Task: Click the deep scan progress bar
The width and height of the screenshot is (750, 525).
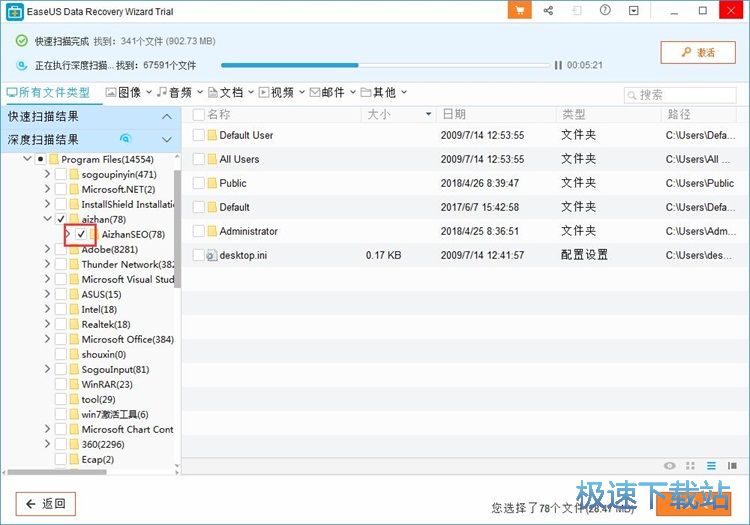Action: pyautogui.click(x=386, y=65)
